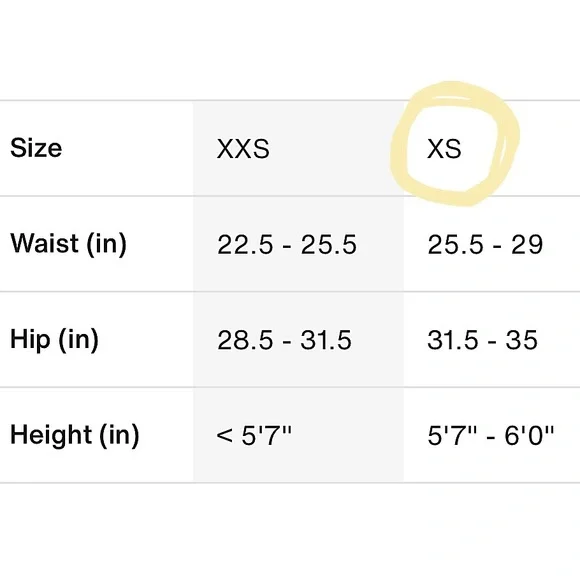Click 28.5 in the XXS hip range
580x580 pixels.
pos(245,340)
